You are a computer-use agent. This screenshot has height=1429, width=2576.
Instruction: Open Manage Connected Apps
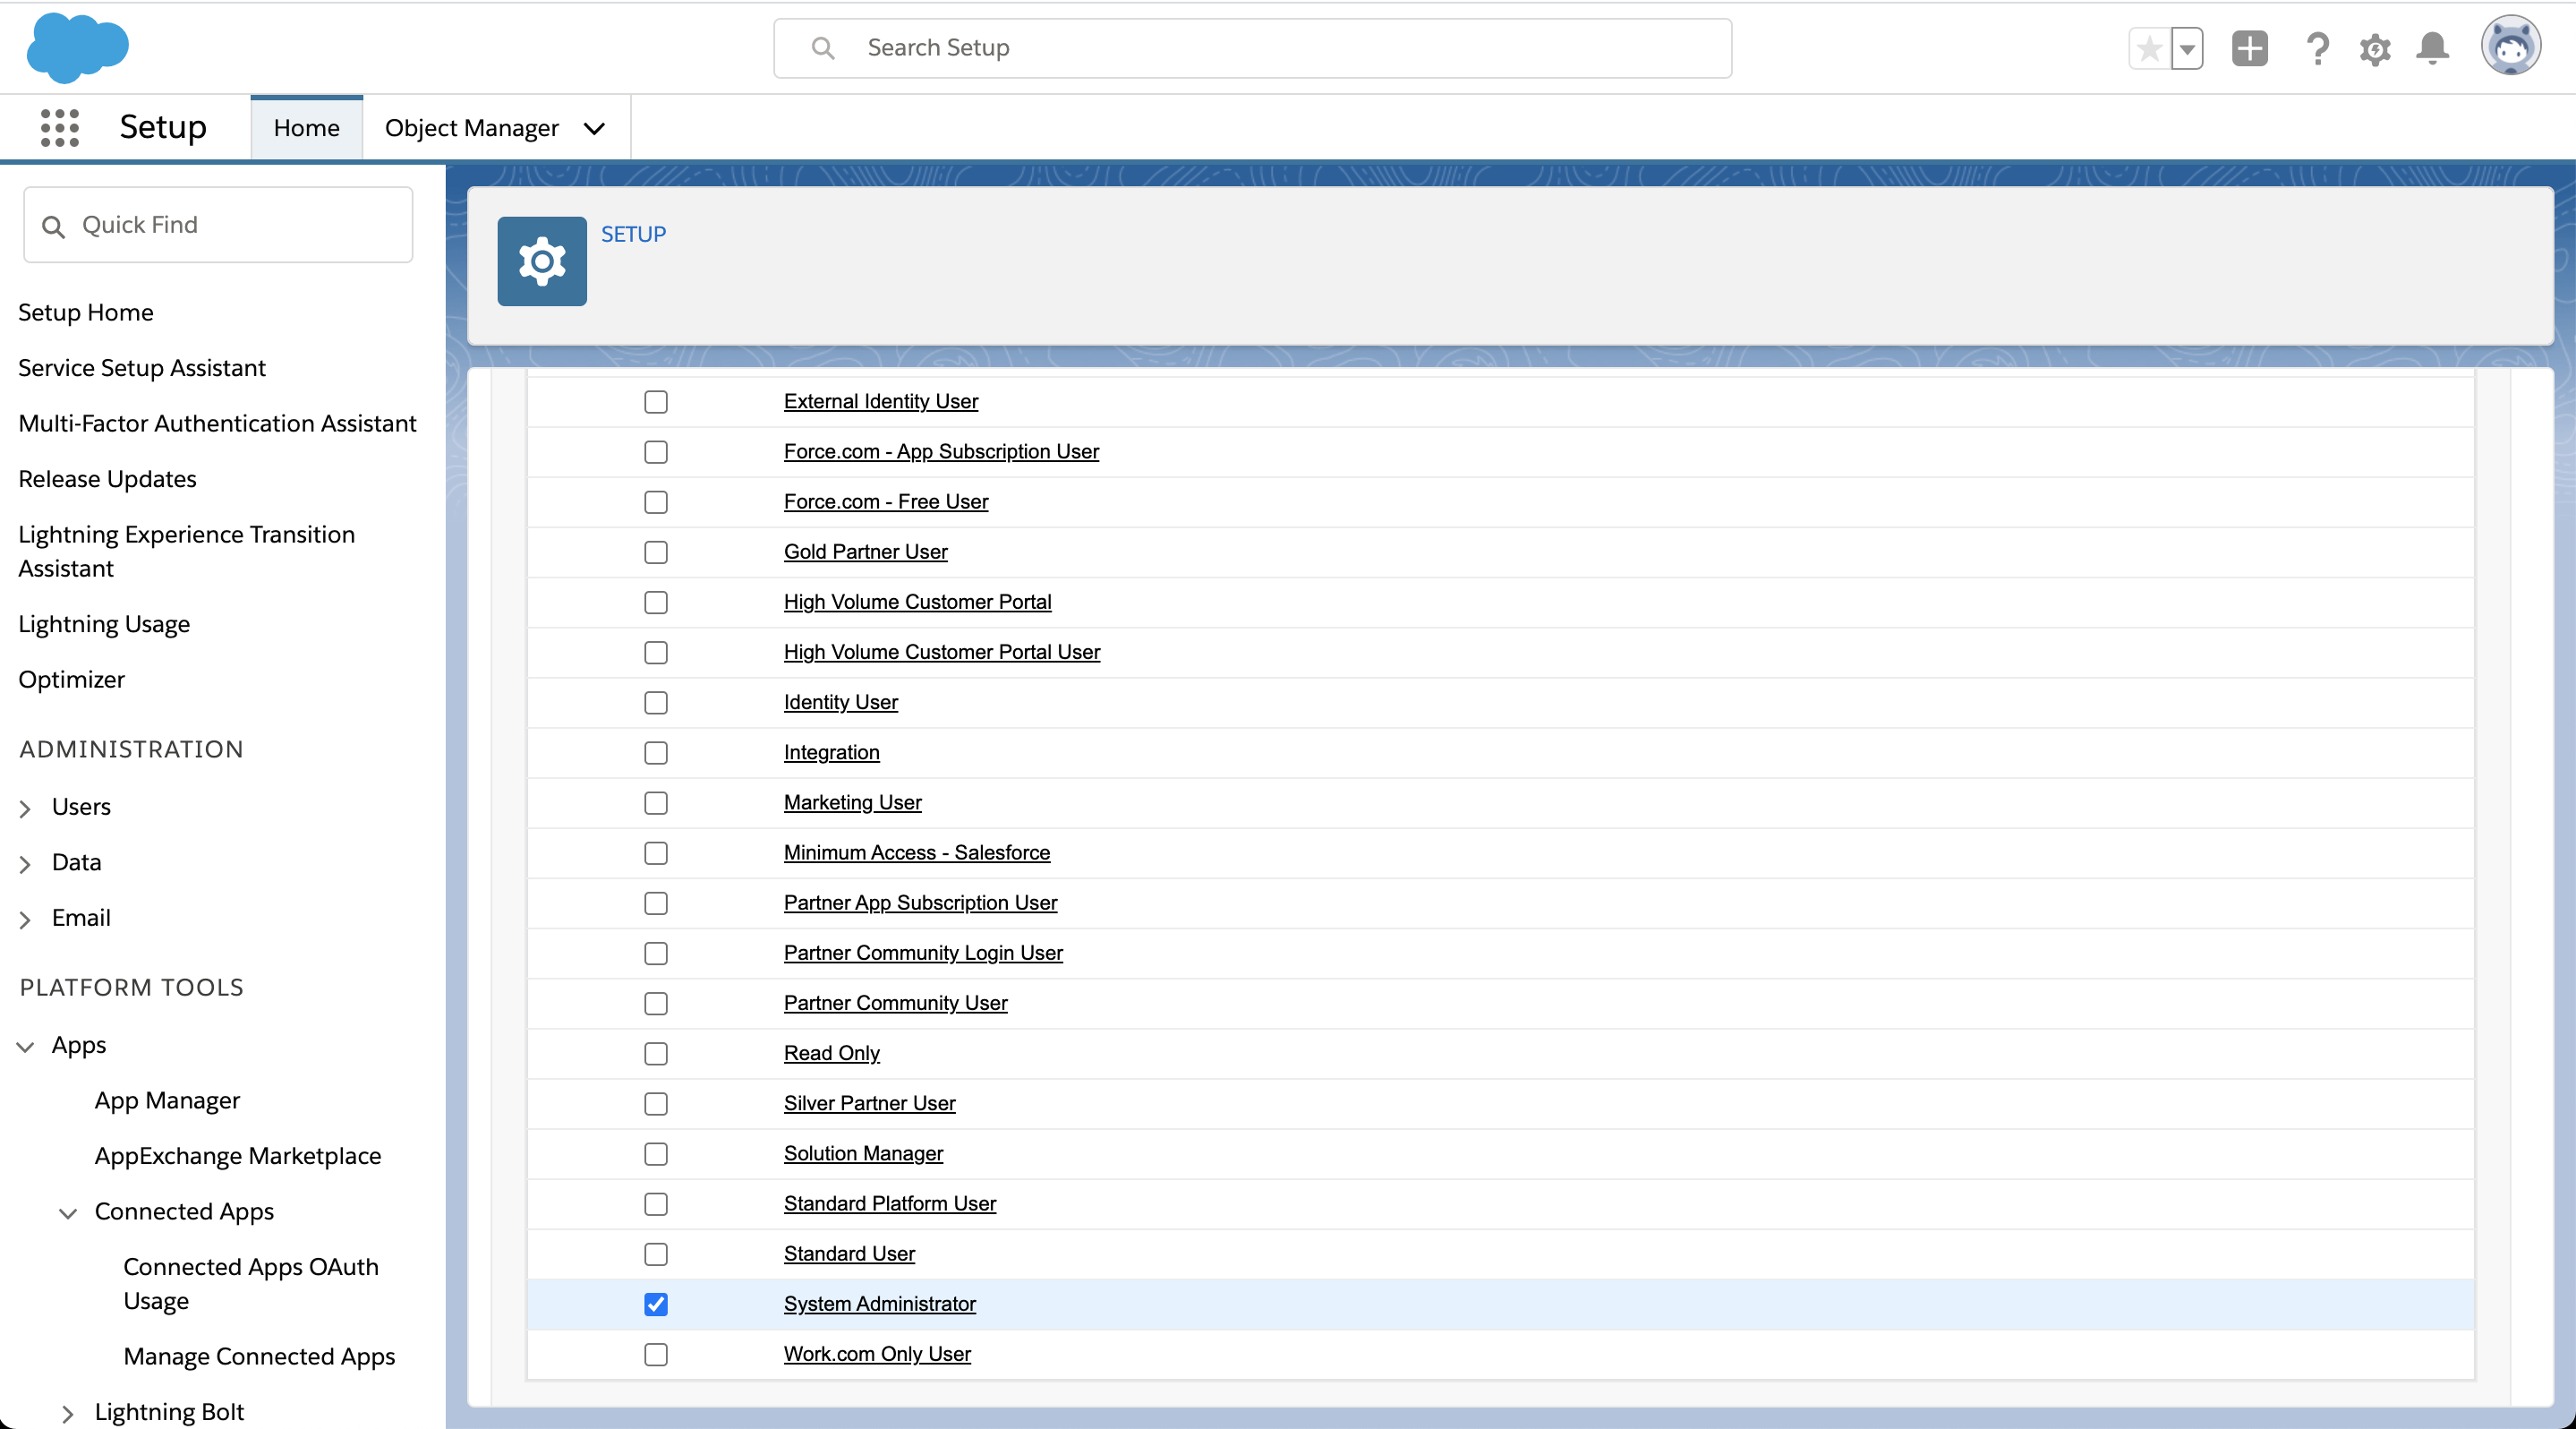(260, 1356)
